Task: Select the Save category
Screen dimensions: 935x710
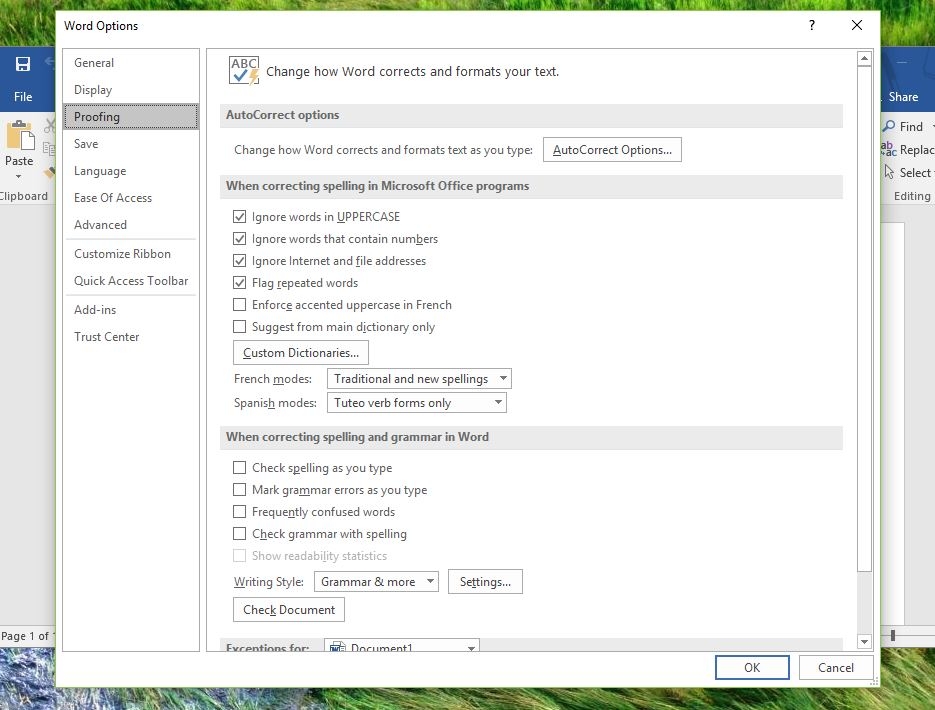Action: click(x=131, y=144)
